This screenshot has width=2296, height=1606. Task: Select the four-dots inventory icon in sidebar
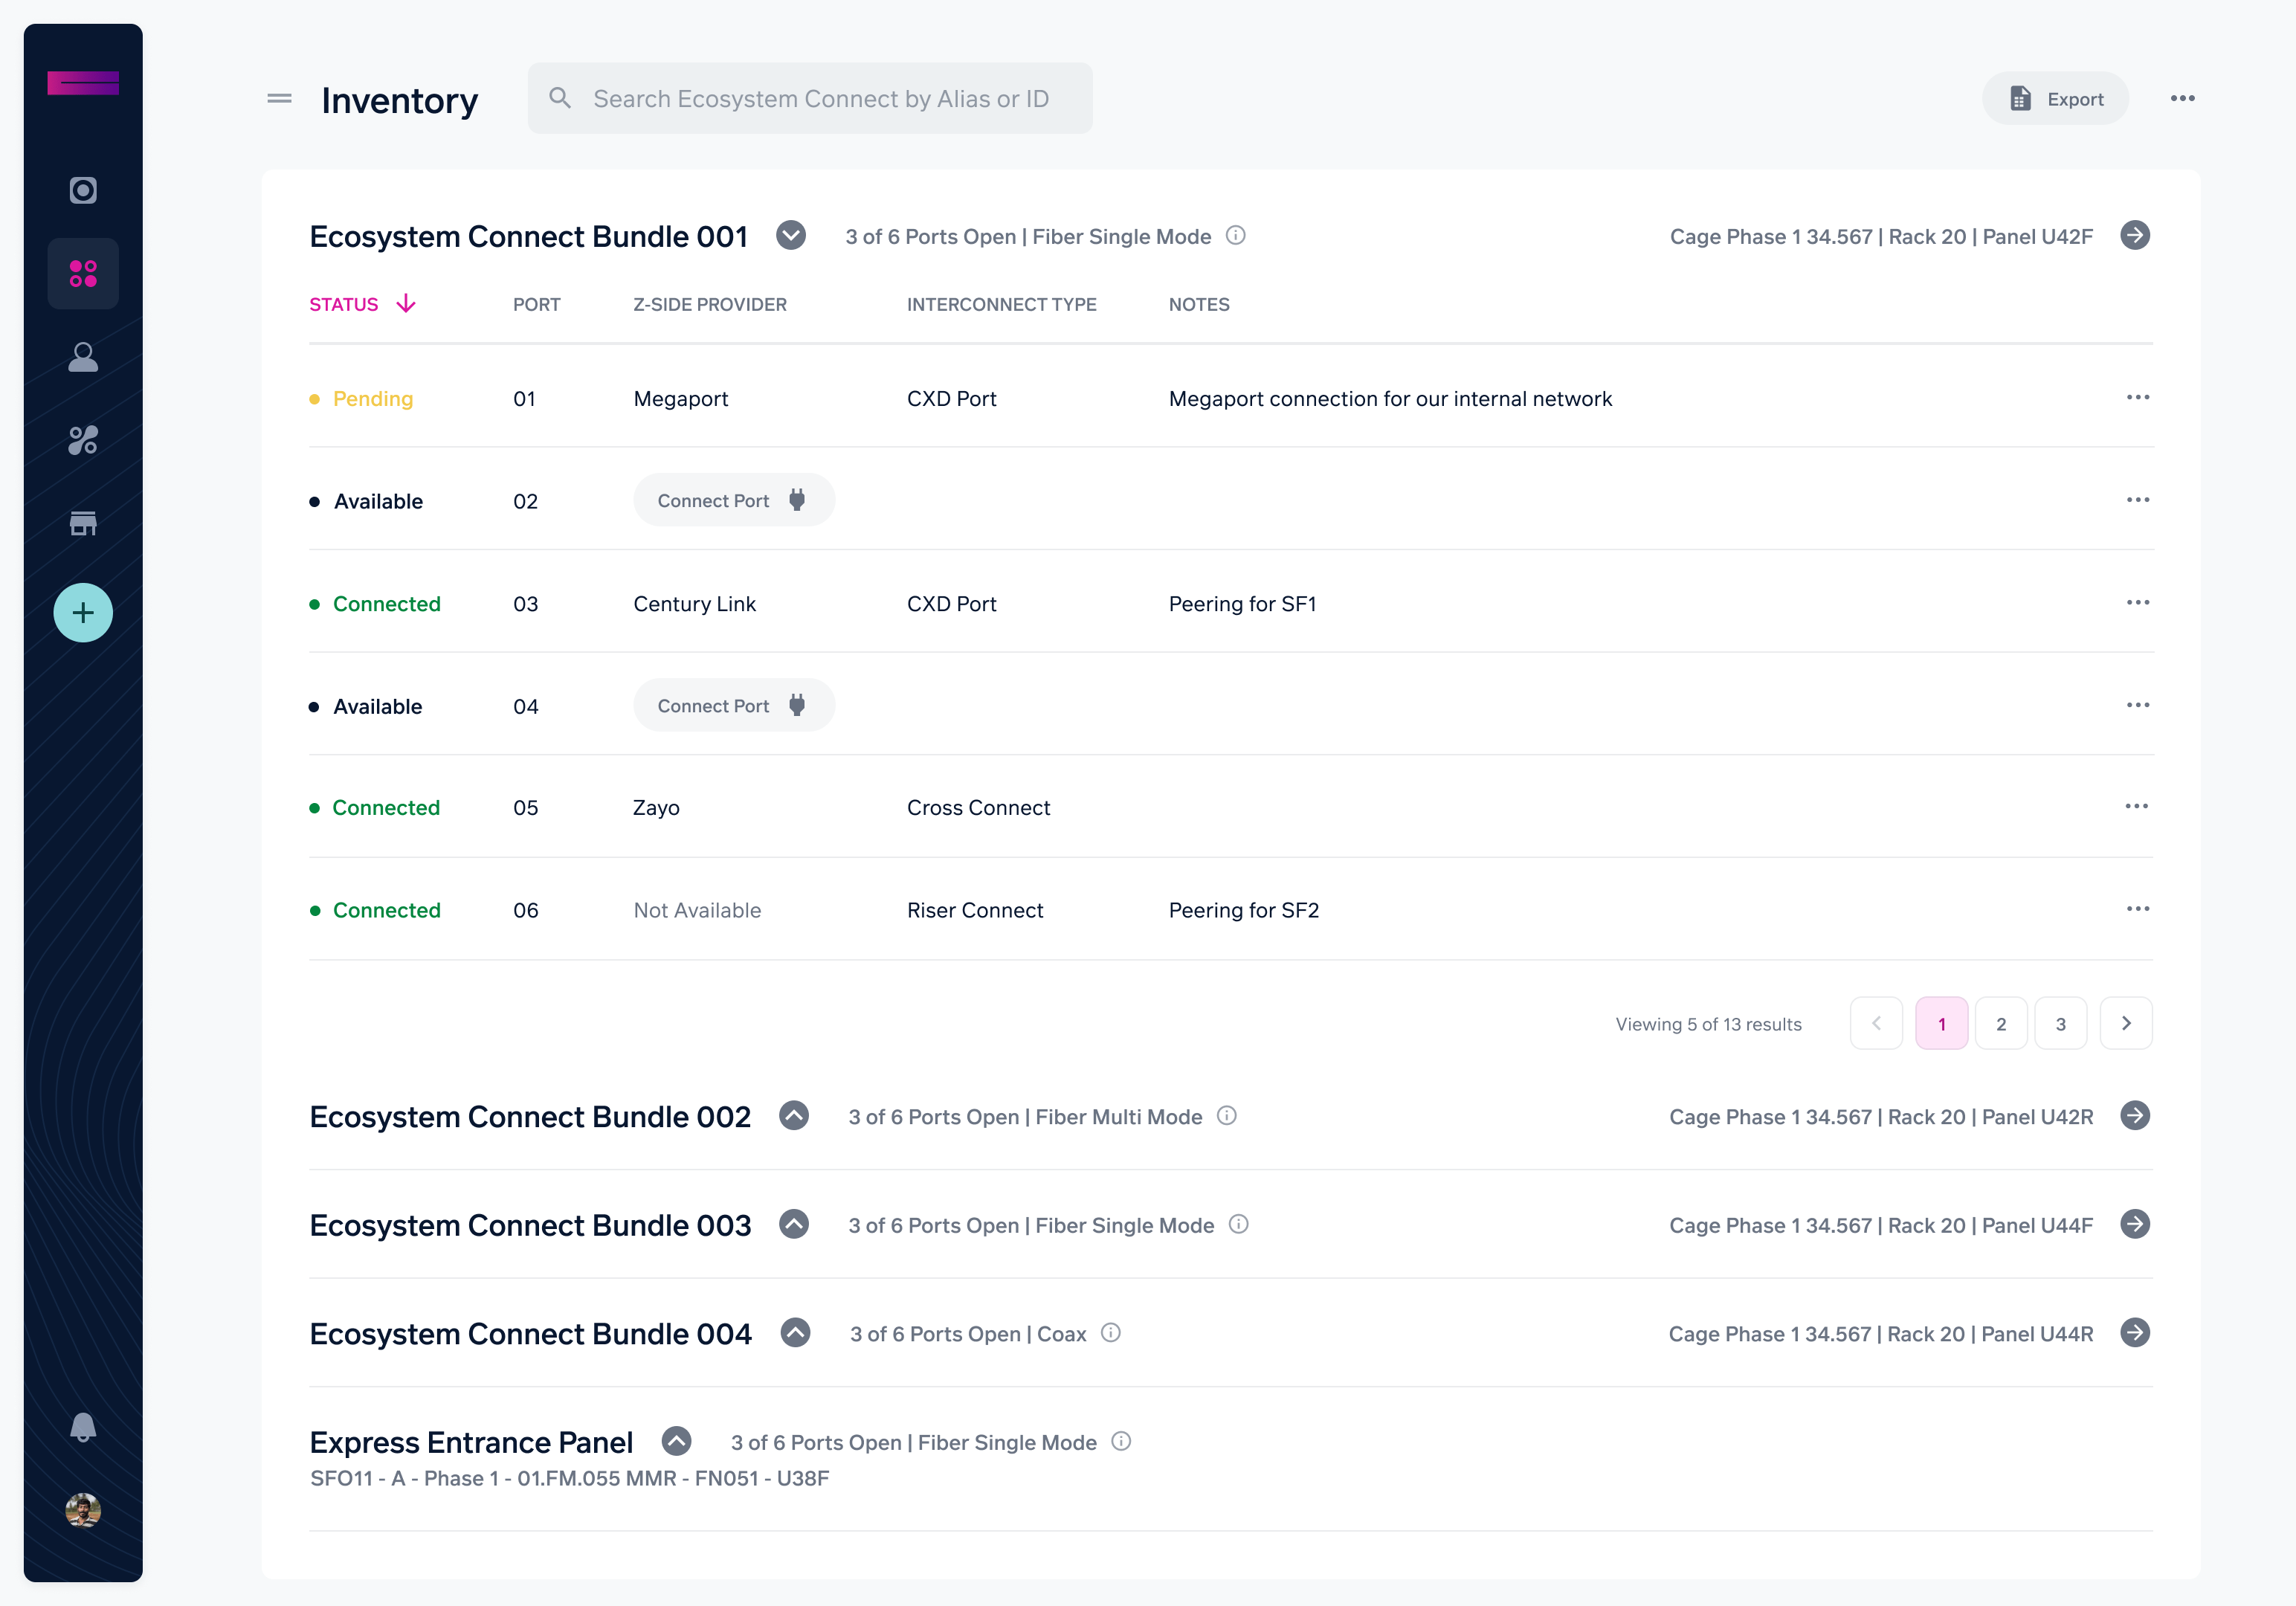(x=83, y=273)
